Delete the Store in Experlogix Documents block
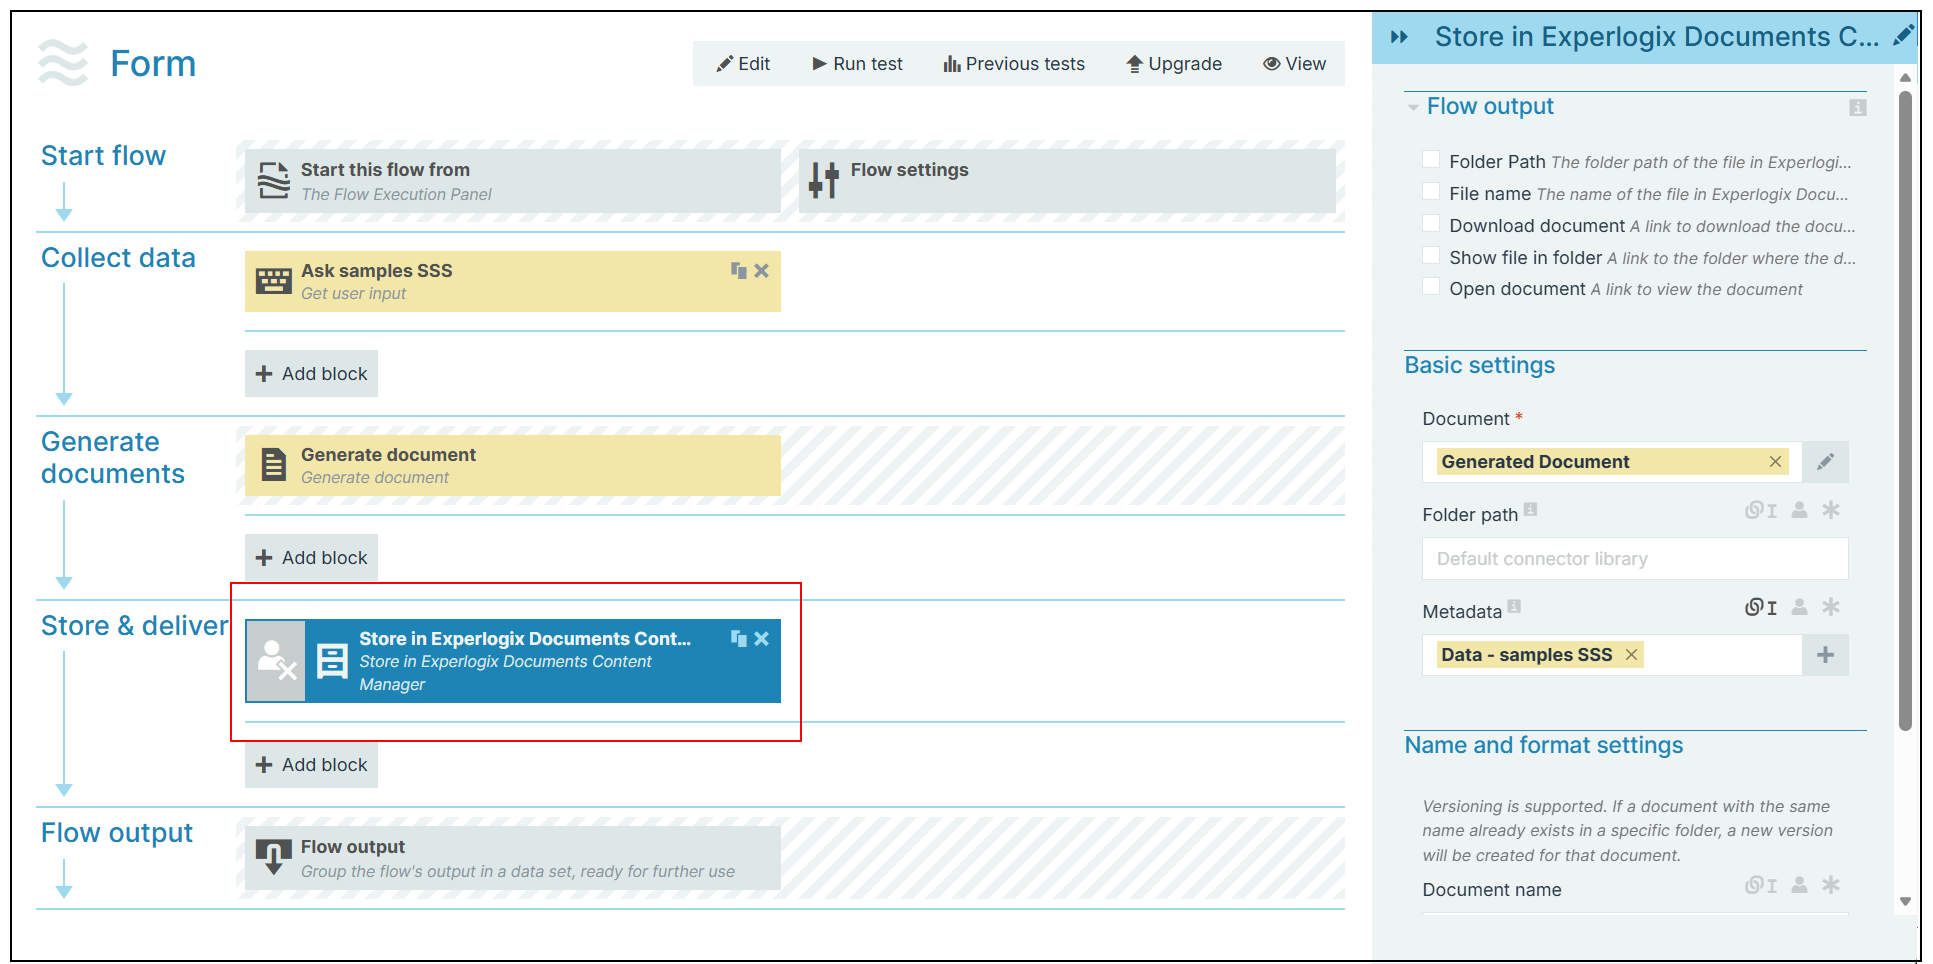The image size is (1933, 964). click(x=762, y=638)
